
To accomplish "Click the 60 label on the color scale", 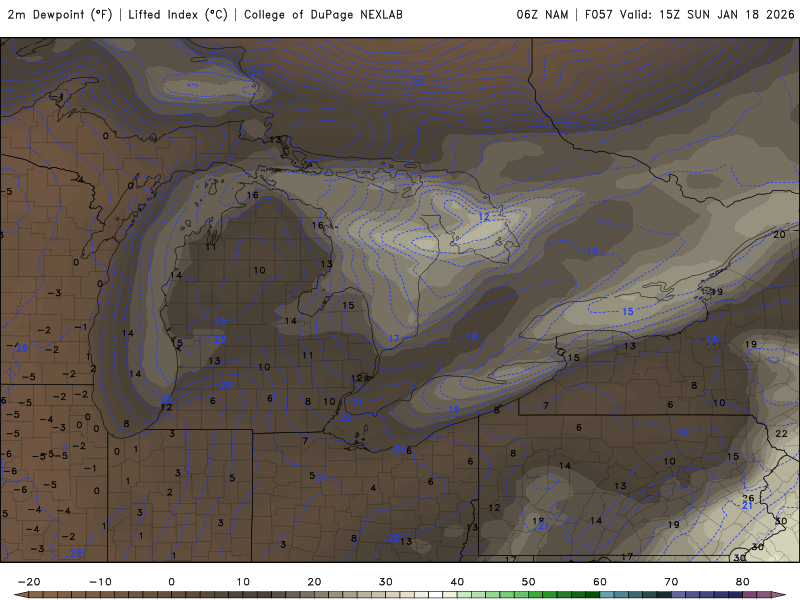I will tap(600, 582).
